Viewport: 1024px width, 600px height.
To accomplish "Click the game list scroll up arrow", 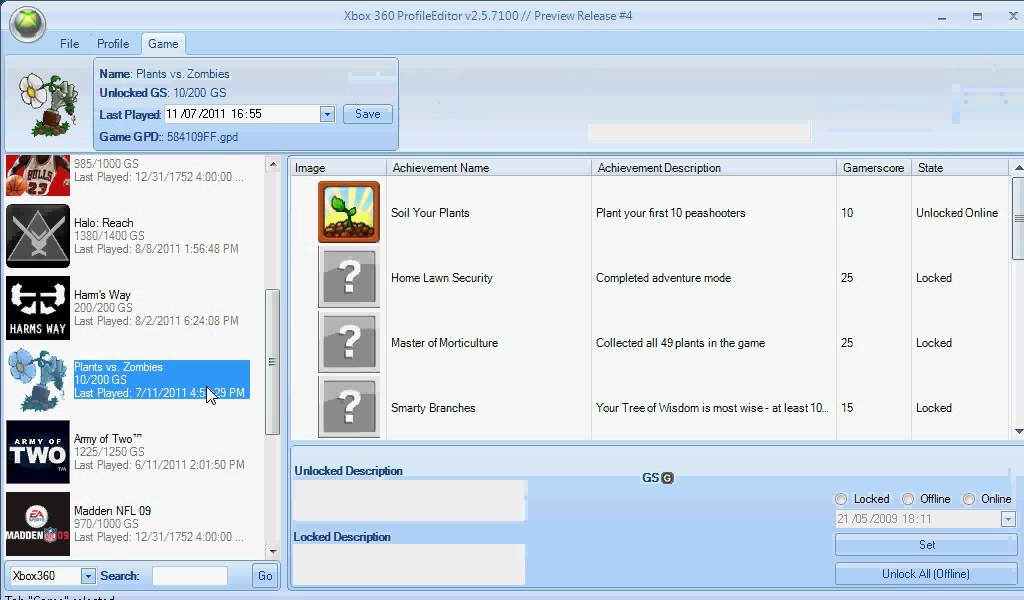I will pyautogui.click(x=273, y=164).
